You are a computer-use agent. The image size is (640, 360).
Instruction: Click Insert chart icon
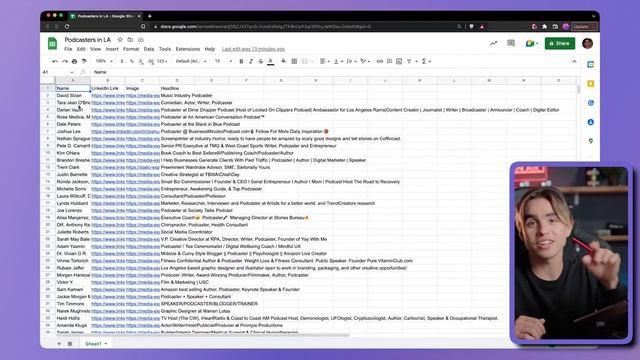pos(399,61)
